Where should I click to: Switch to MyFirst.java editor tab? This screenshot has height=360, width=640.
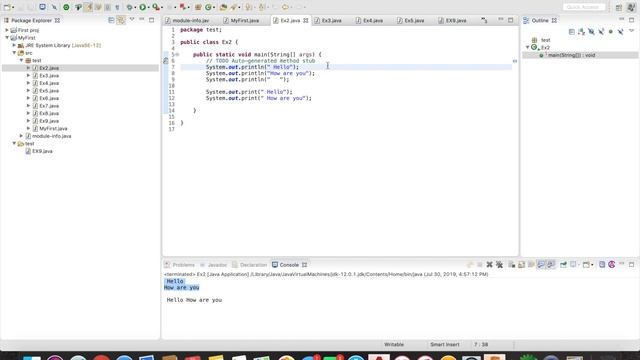click(241, 20)
